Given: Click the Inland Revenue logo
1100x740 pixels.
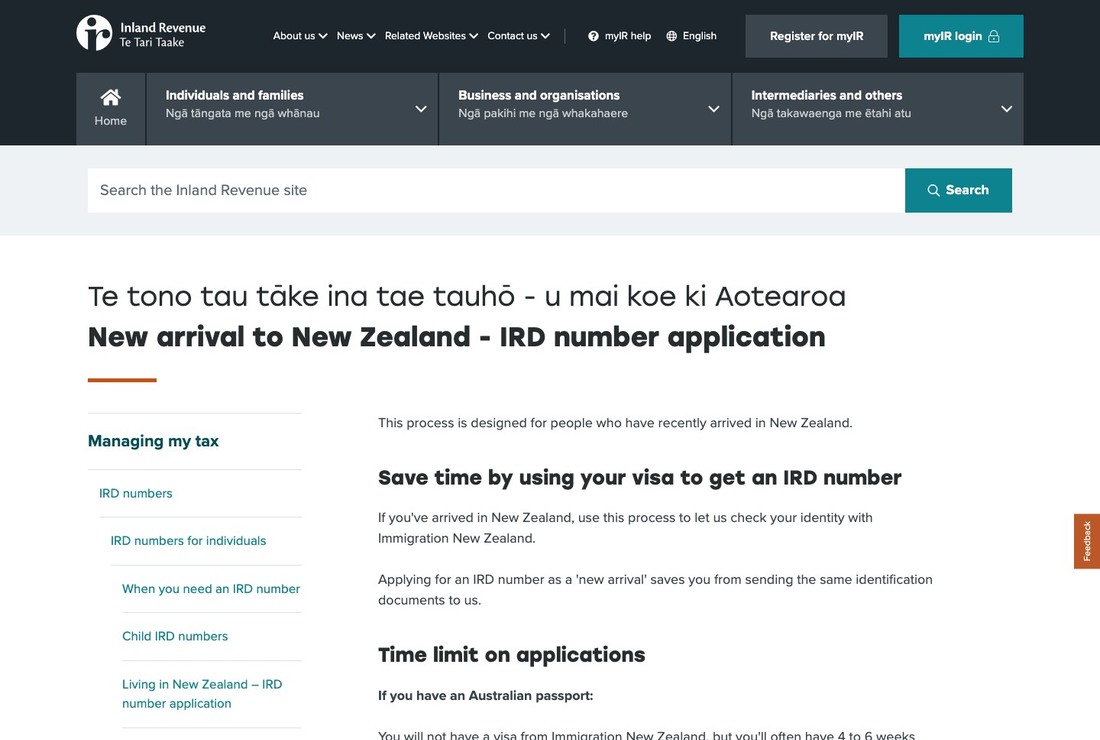Looking at the screenshot, I should point(141,34).
